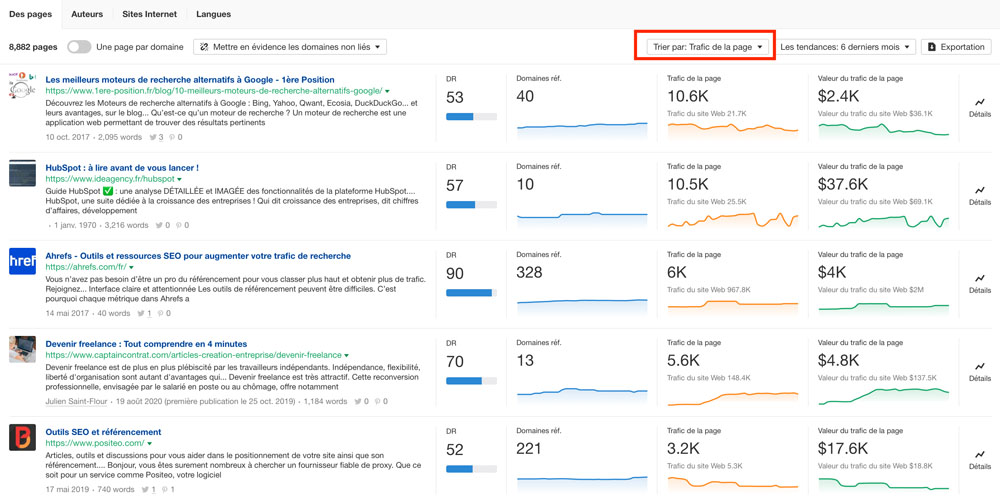
Task: Click orange traffic chart showing 10.5K
Action: pos(733,220)
